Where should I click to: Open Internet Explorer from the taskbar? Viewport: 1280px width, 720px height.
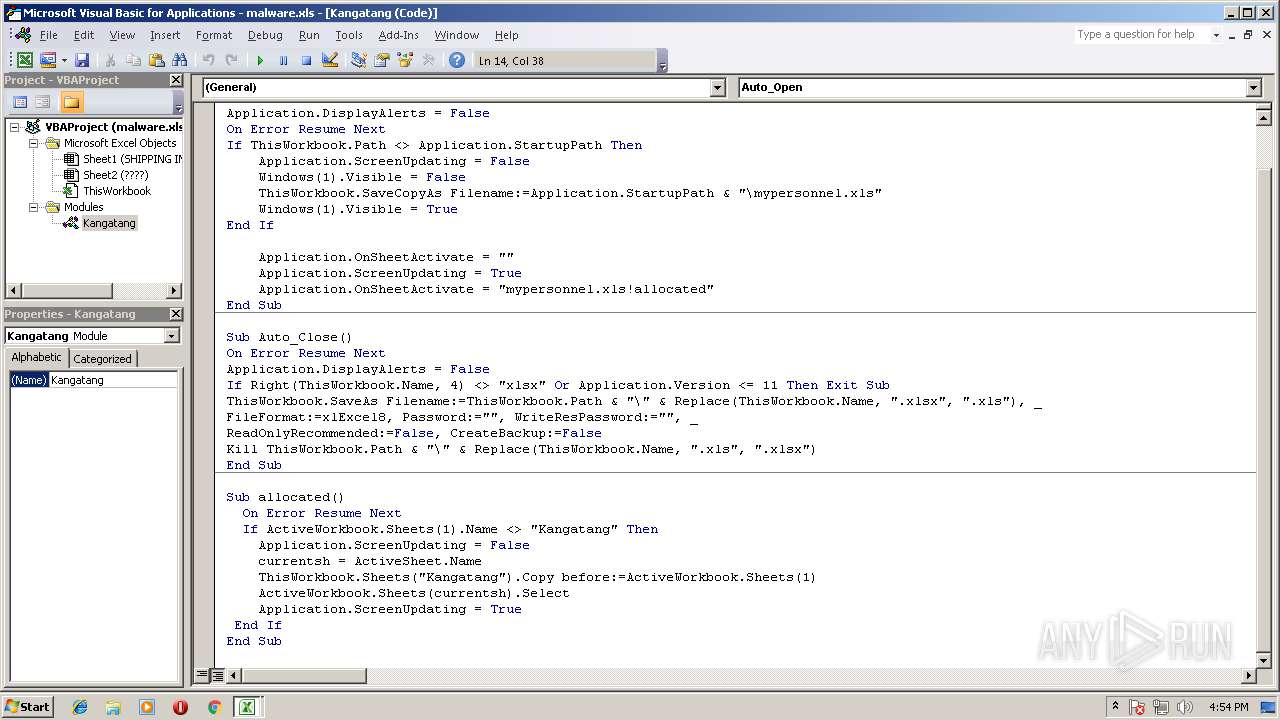tap(80, 707)
